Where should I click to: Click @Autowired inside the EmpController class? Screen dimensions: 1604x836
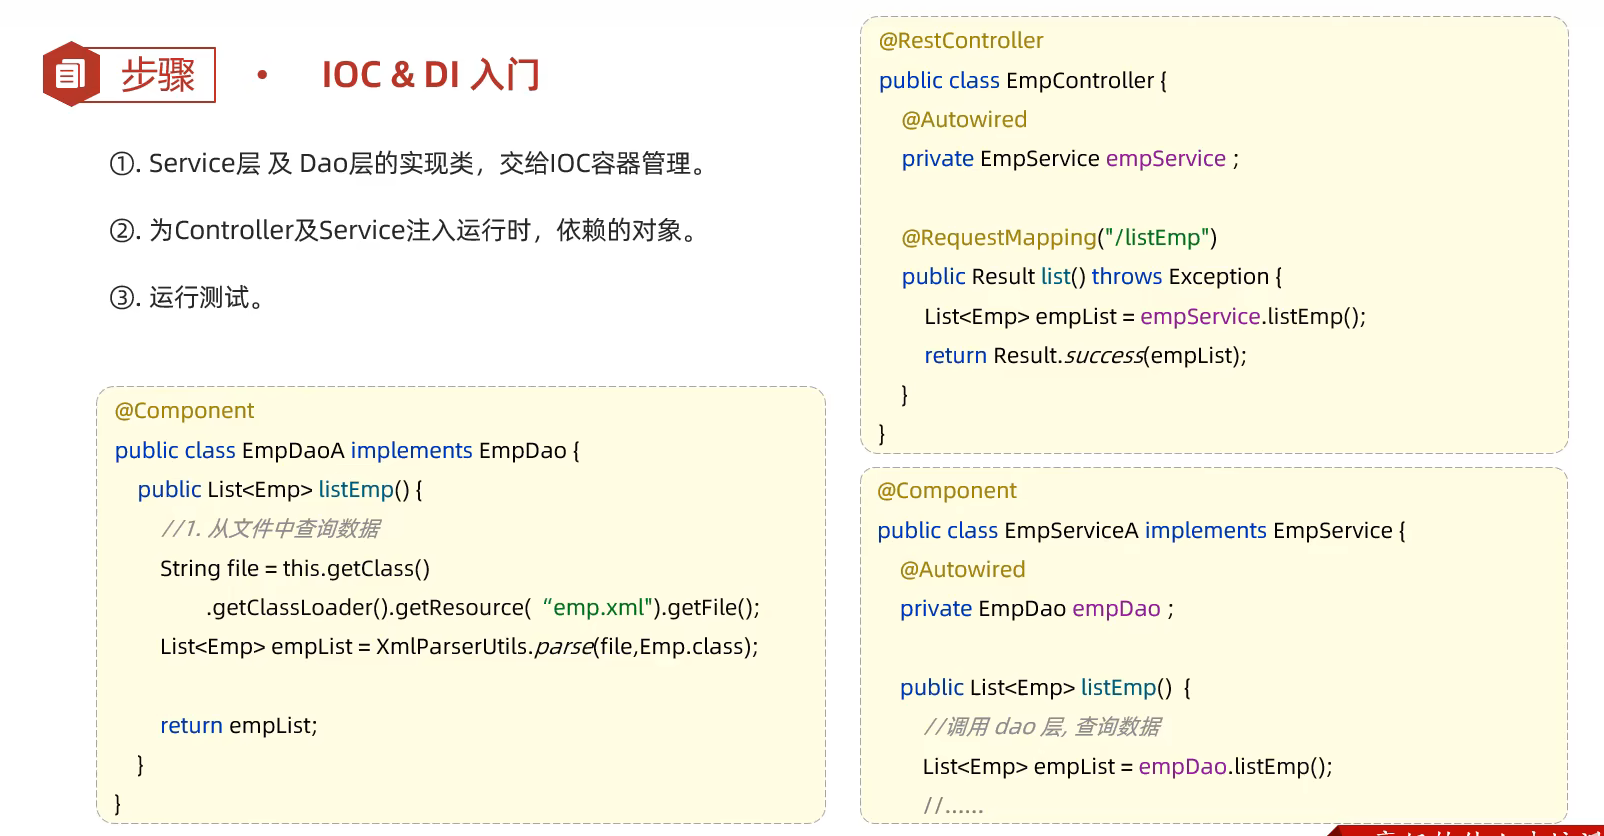pos(964,120)
